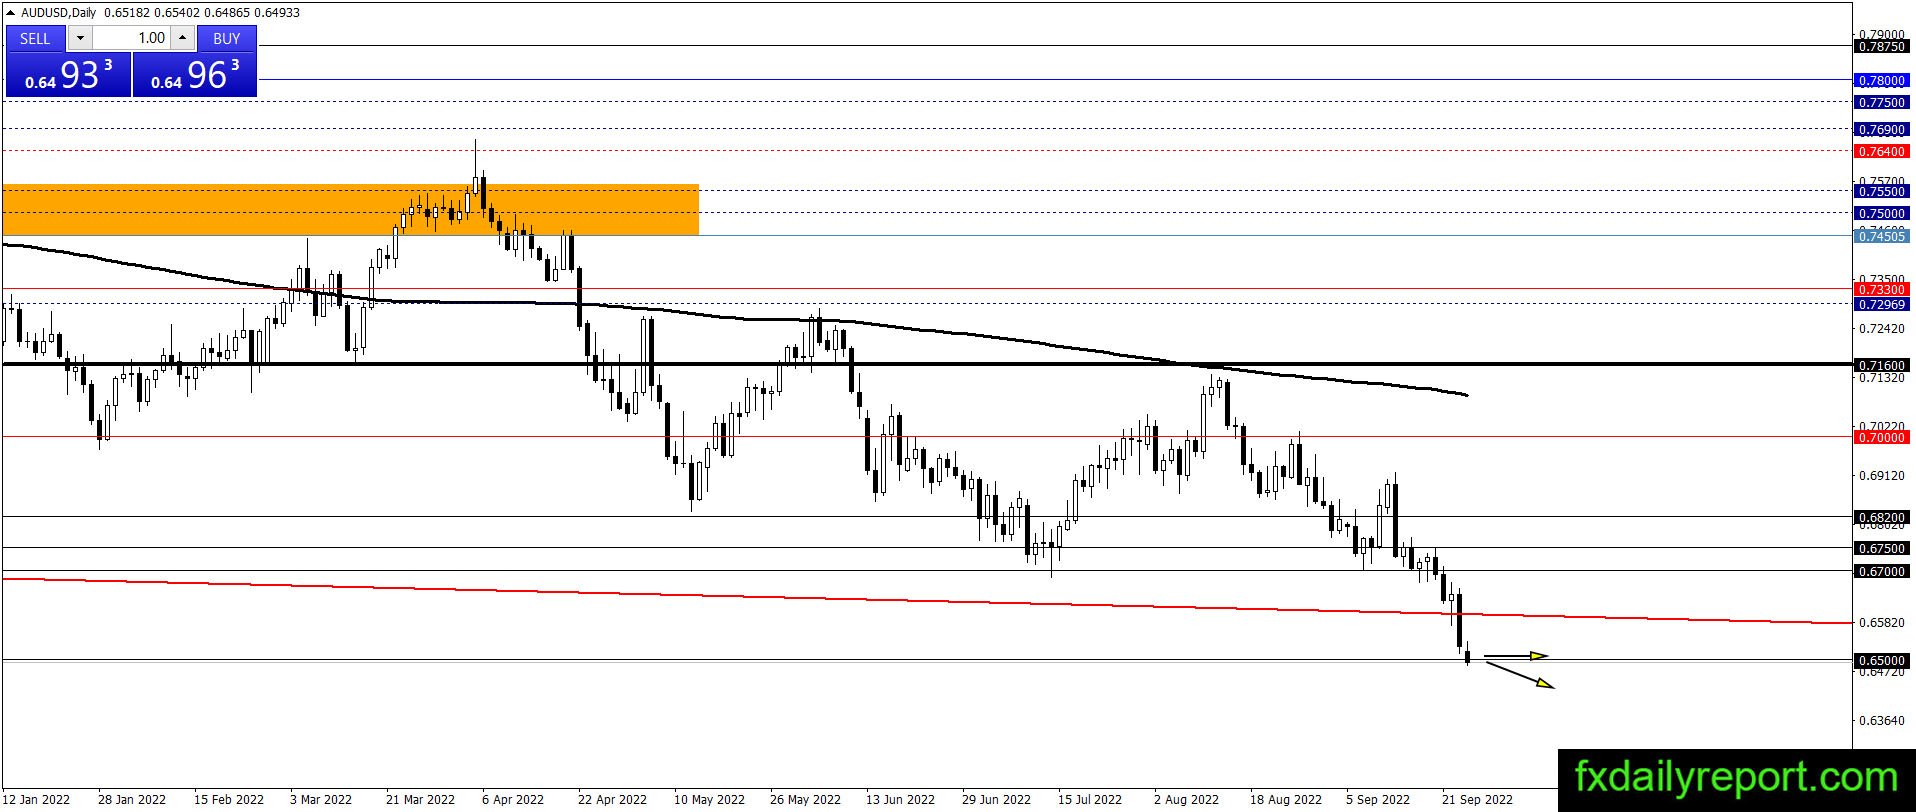
Task: Decrease lot volume with down arrow
Action: pos(80,38)
